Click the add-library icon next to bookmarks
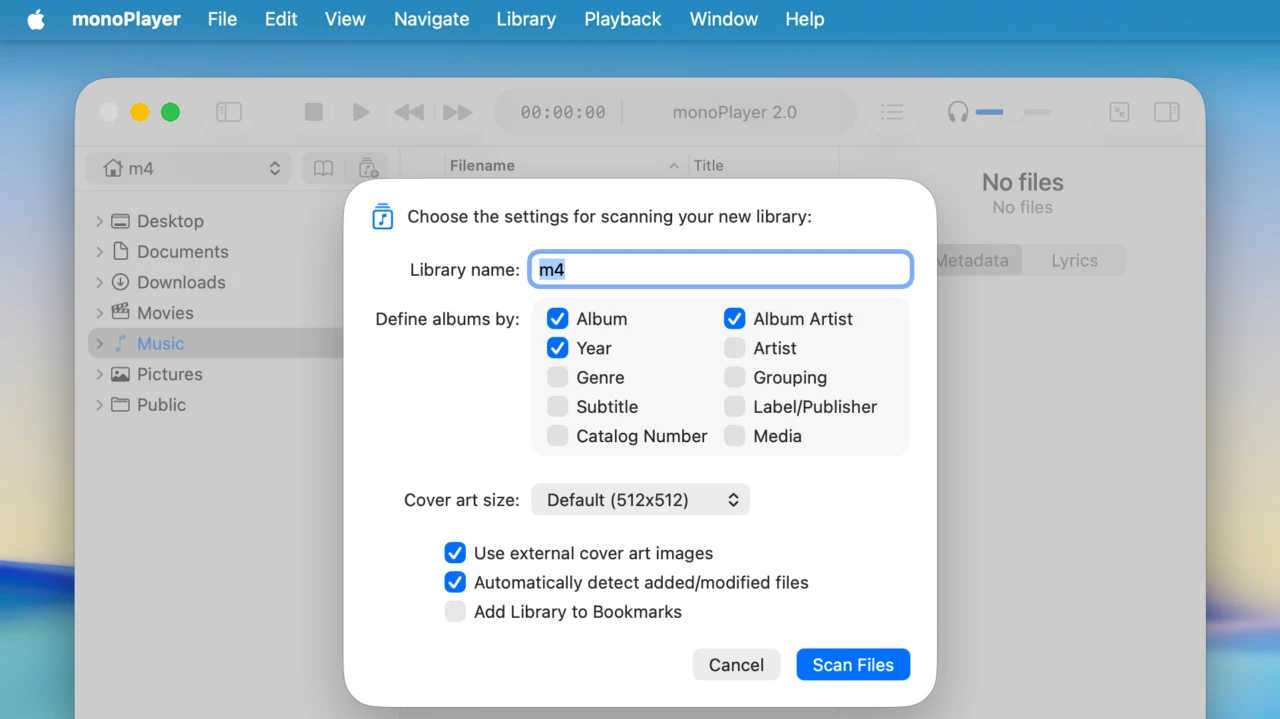The height and width of the screenshot is (719, 1280). coord(367,167)
